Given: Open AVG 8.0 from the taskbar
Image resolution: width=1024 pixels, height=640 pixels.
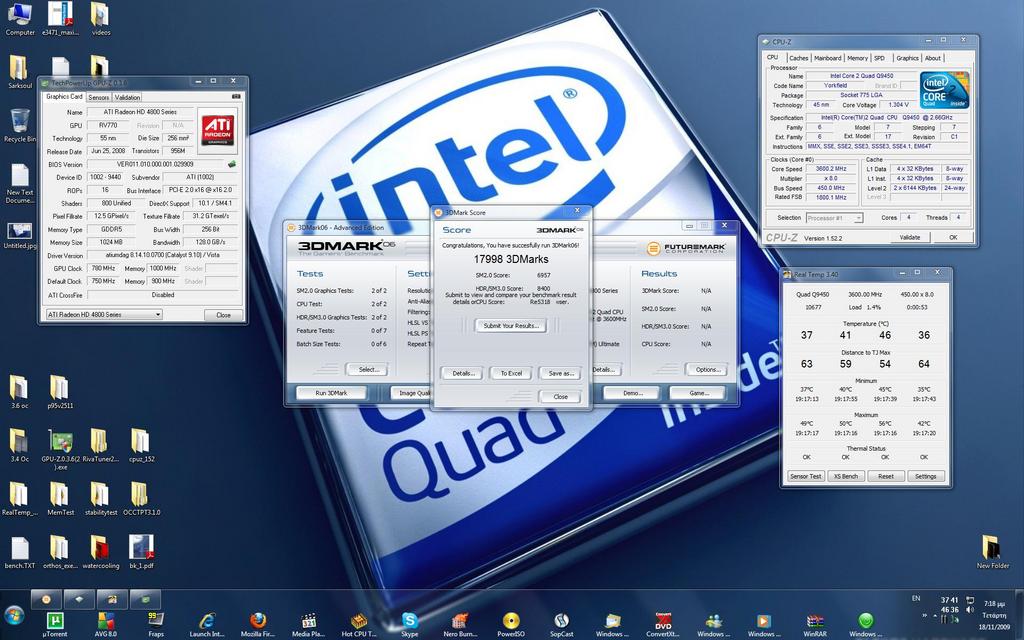Looking at the screenshot, I should tap(106, 624).
